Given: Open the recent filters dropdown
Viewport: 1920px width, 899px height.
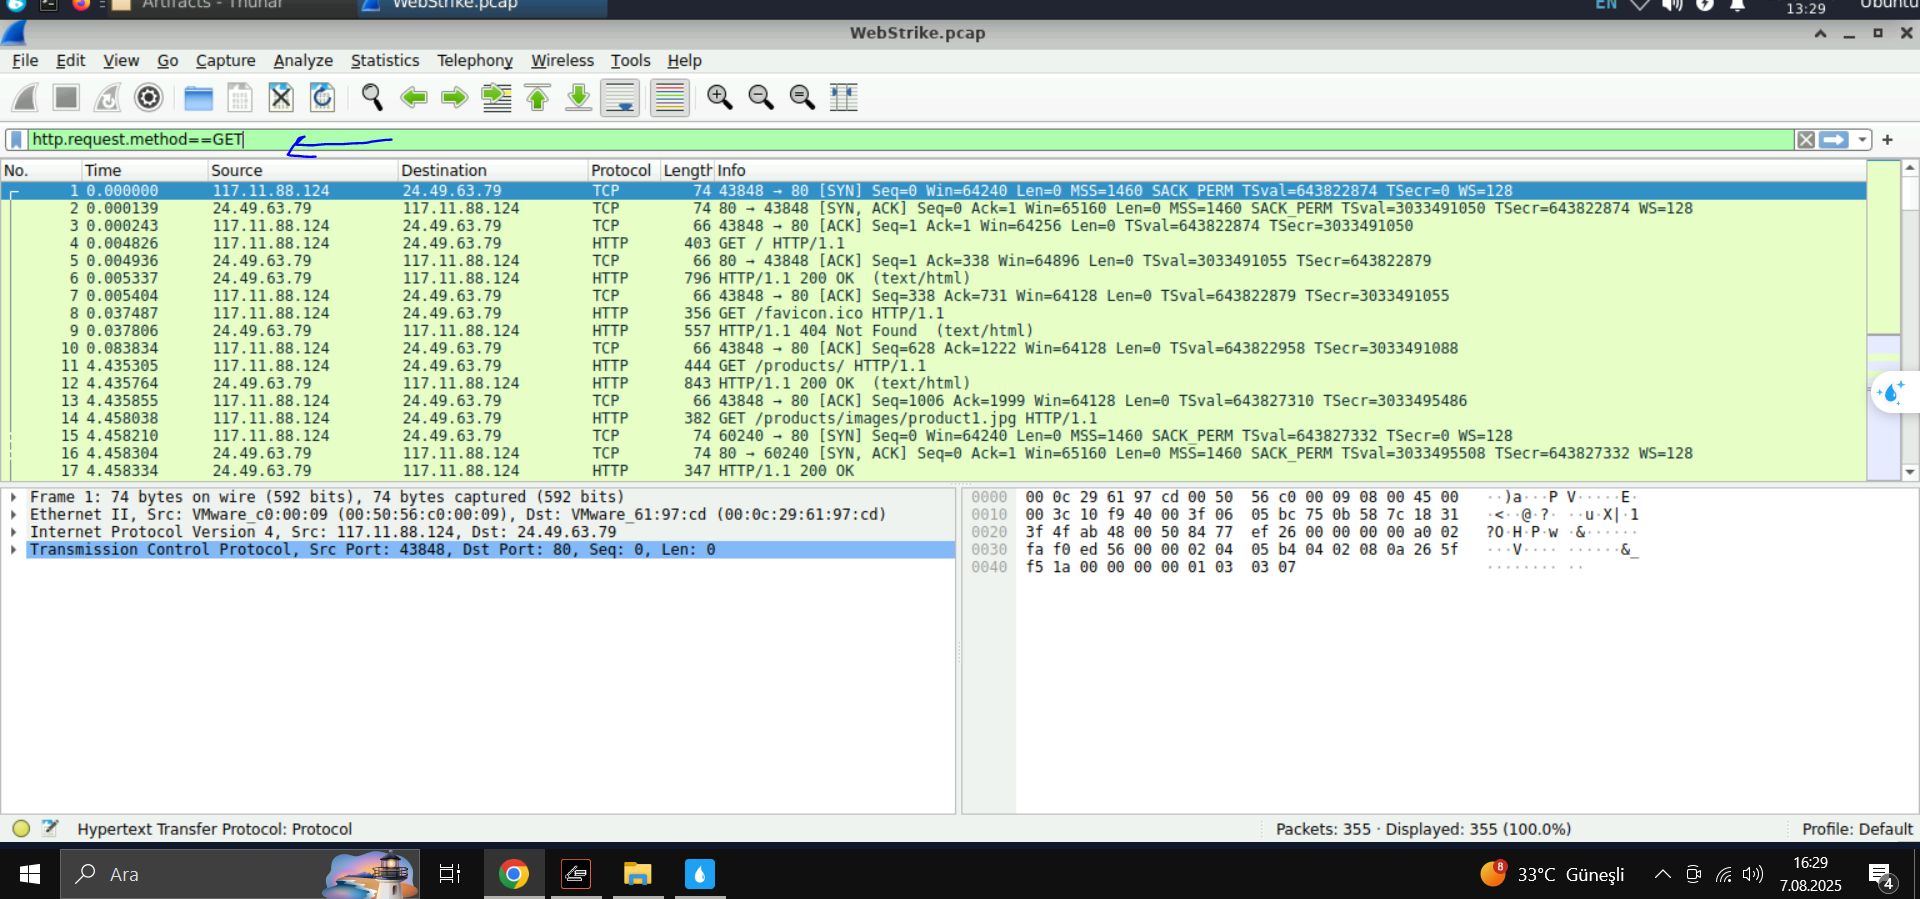Looking at the screenshot, I should click(1862, 140).
